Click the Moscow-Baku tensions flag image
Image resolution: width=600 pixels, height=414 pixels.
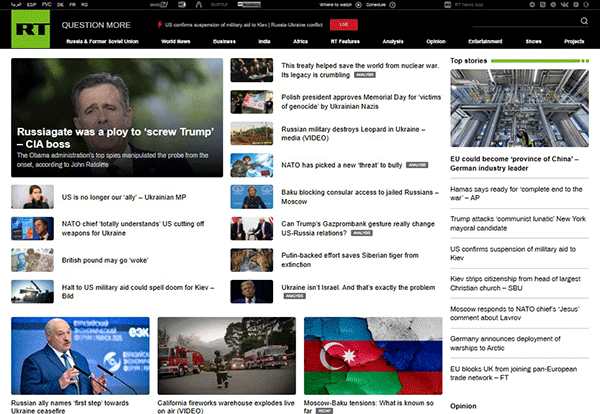(373, 356)
